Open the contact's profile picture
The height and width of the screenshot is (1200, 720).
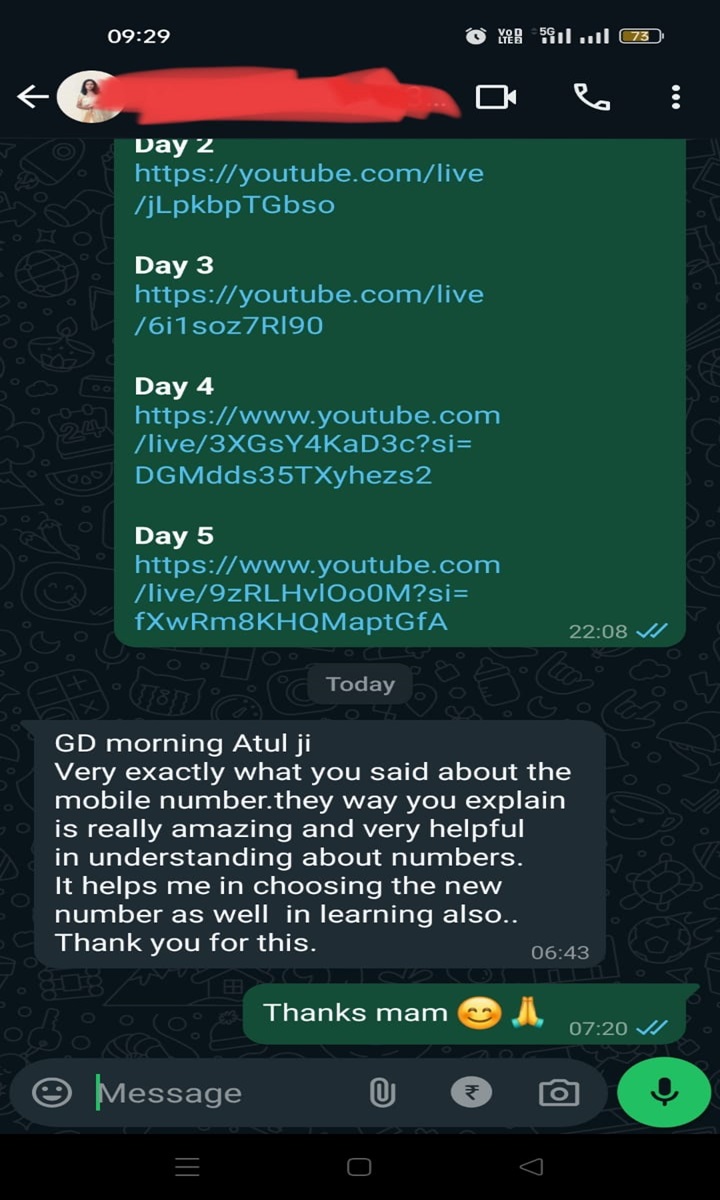click(83, 97)
